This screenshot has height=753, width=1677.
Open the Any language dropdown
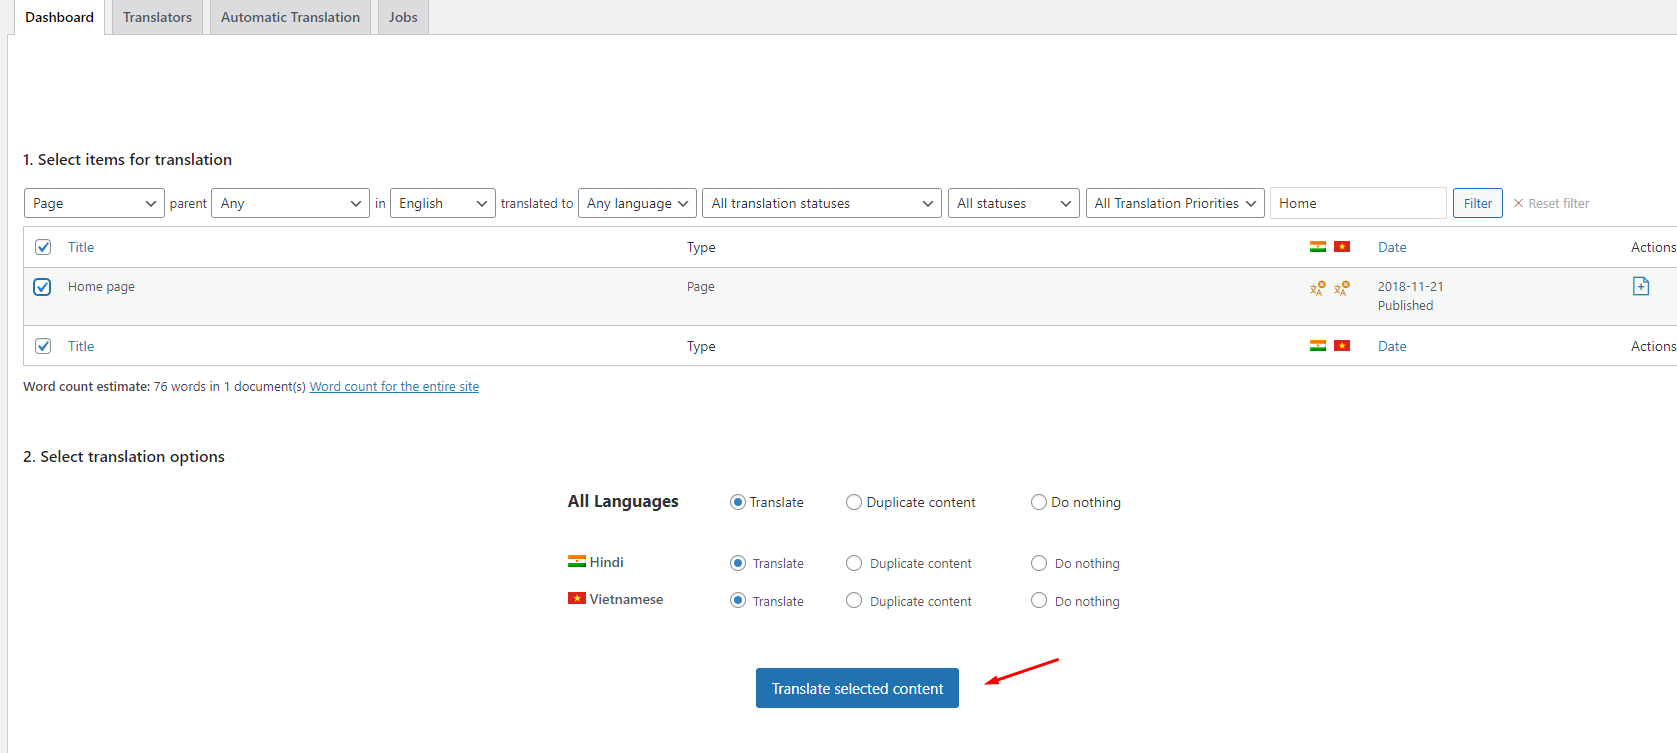tap(637, 203)
